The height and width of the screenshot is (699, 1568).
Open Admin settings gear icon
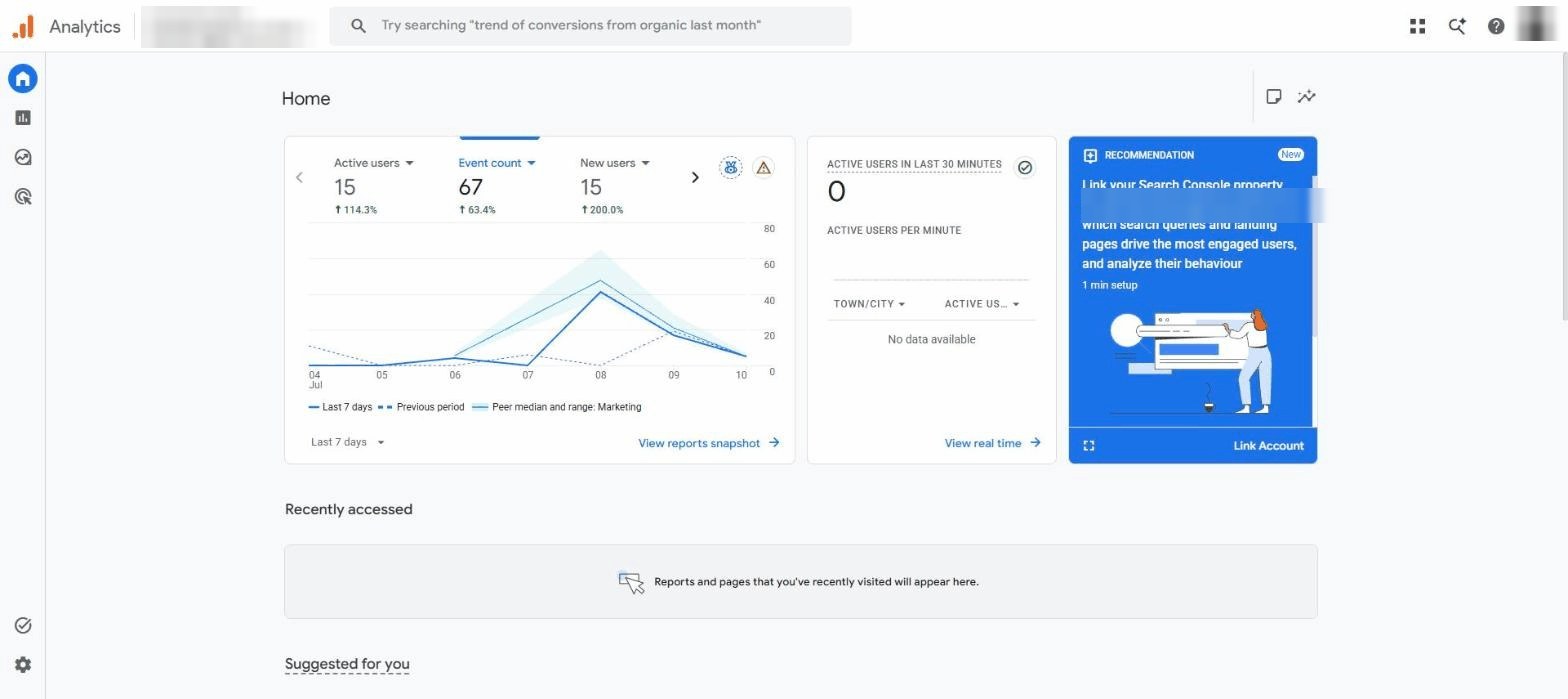coord(23,665)
